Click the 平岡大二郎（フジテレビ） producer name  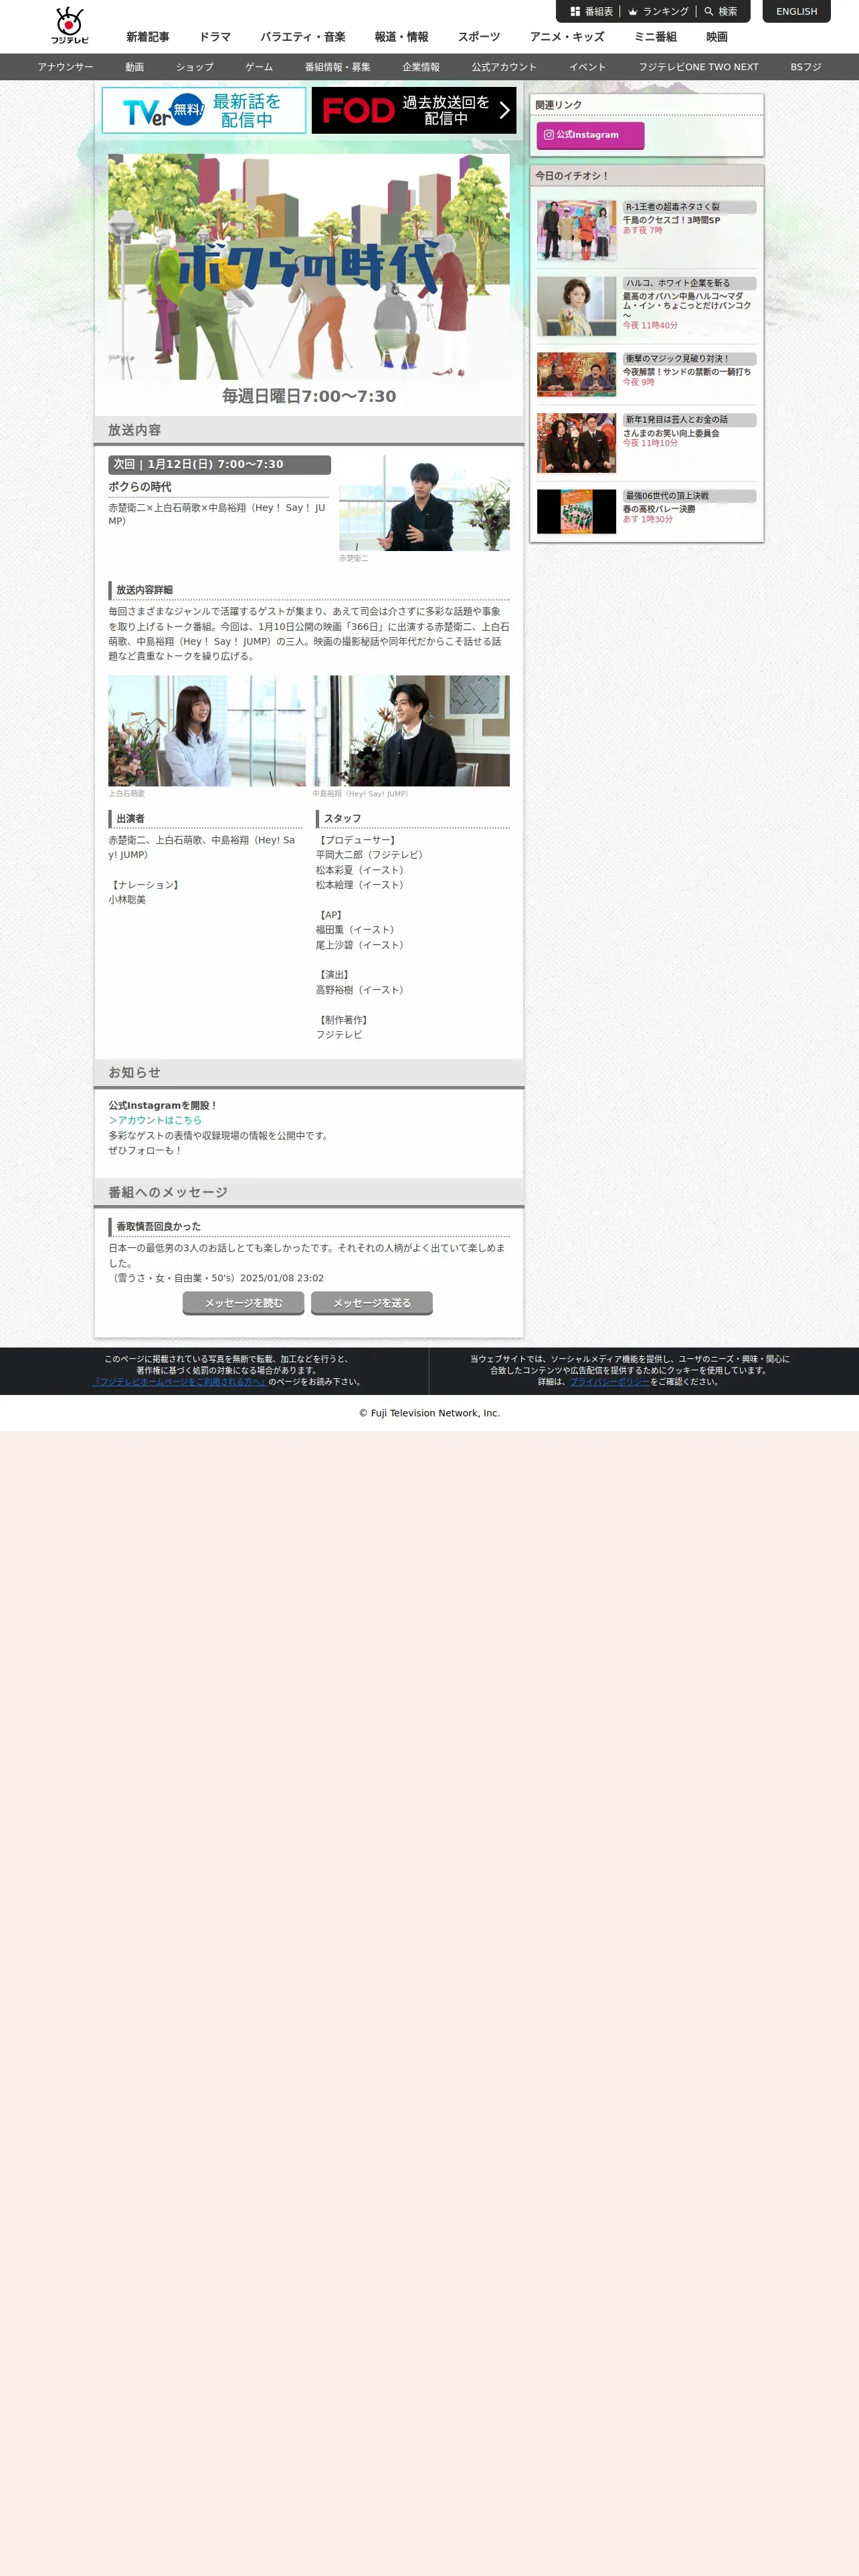click(372, 855)
